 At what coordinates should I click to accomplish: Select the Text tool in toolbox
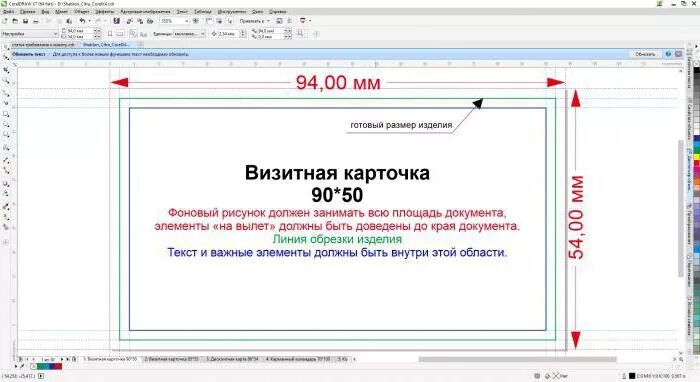[6, 148]
